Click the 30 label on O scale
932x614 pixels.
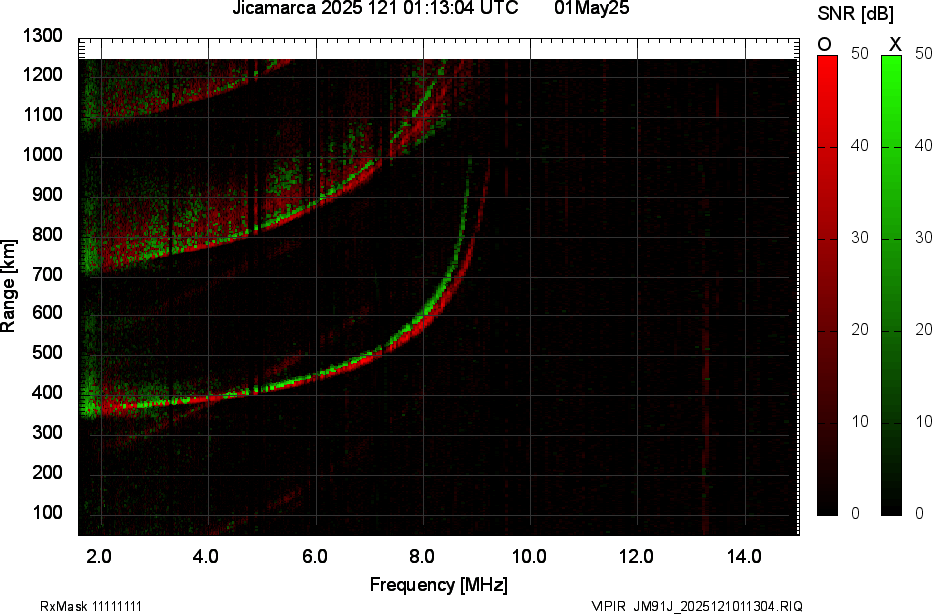point(859,238)
